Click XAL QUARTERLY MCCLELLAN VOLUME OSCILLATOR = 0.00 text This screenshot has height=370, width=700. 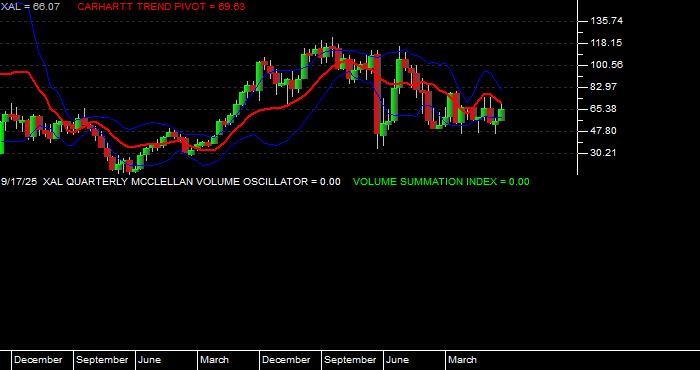tap(192, 182)
